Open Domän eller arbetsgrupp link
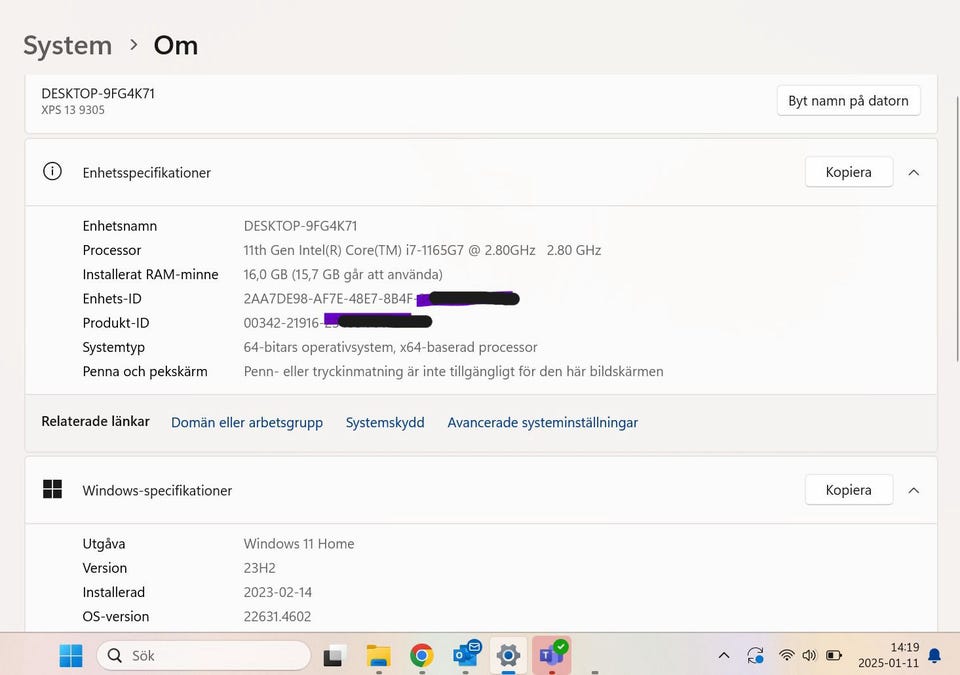Screen dimensions: 960x675 click(x=247, y=423)
